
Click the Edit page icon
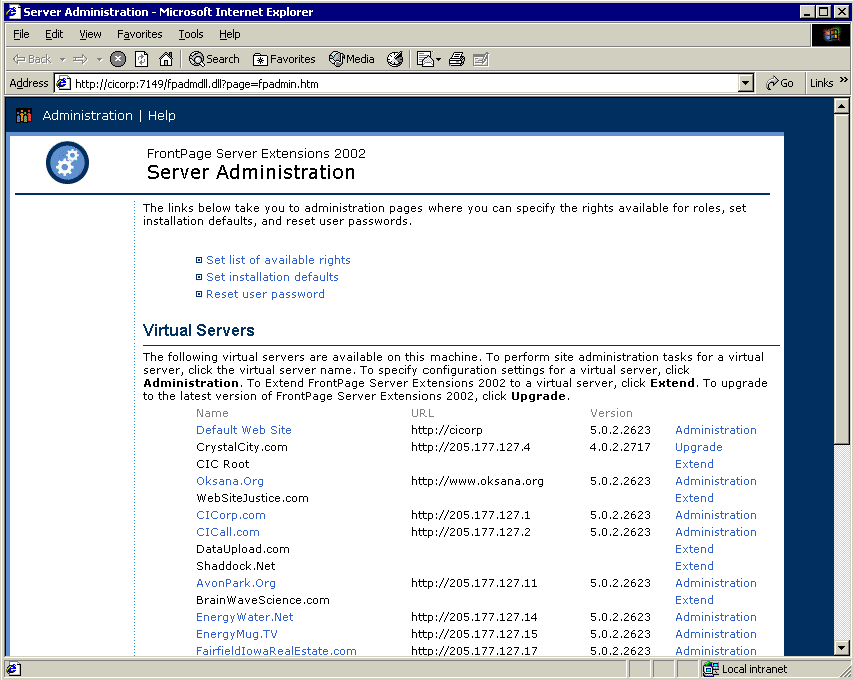click(481, 59)
